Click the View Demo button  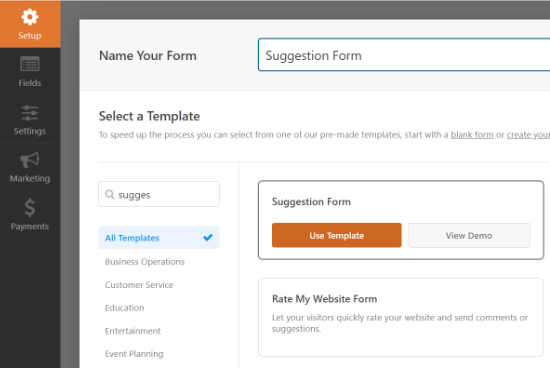pyautogui.click(x=469, y=235)
